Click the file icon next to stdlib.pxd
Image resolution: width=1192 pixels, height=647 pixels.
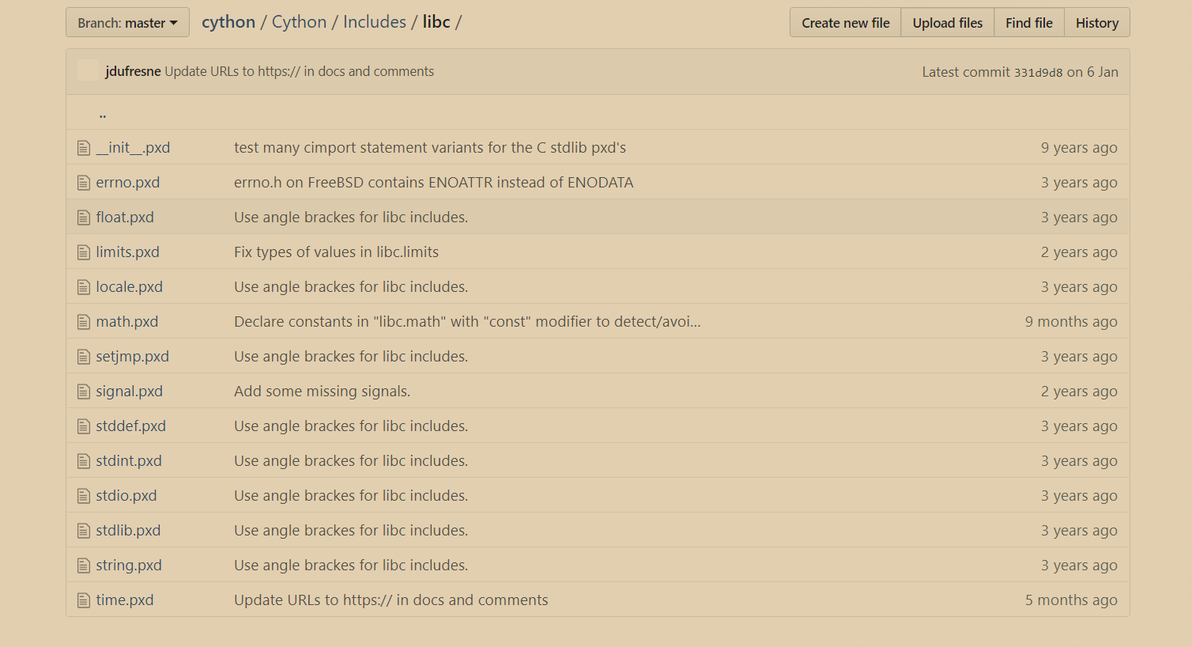(84, 531)
